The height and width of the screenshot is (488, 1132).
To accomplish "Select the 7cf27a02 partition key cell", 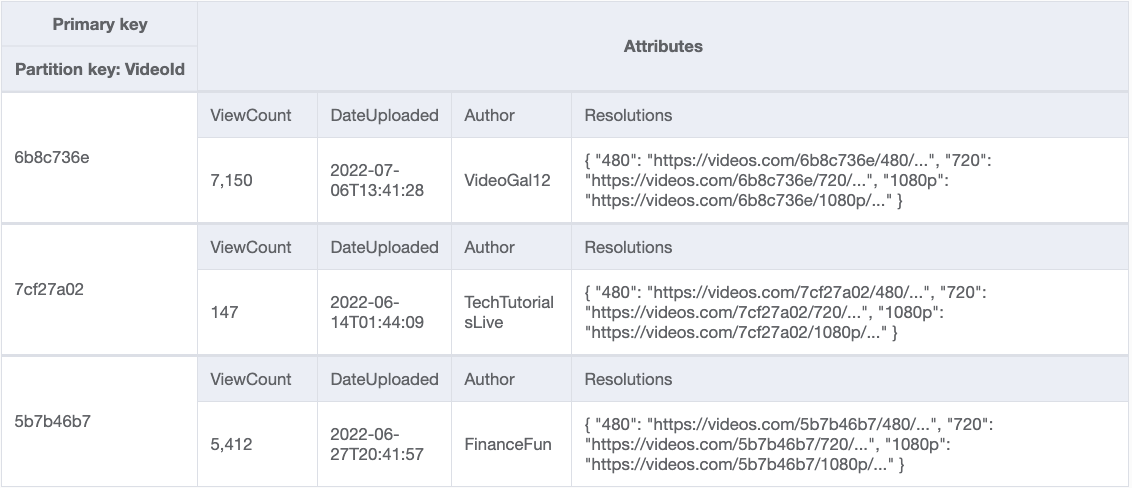I will point(52,288).
